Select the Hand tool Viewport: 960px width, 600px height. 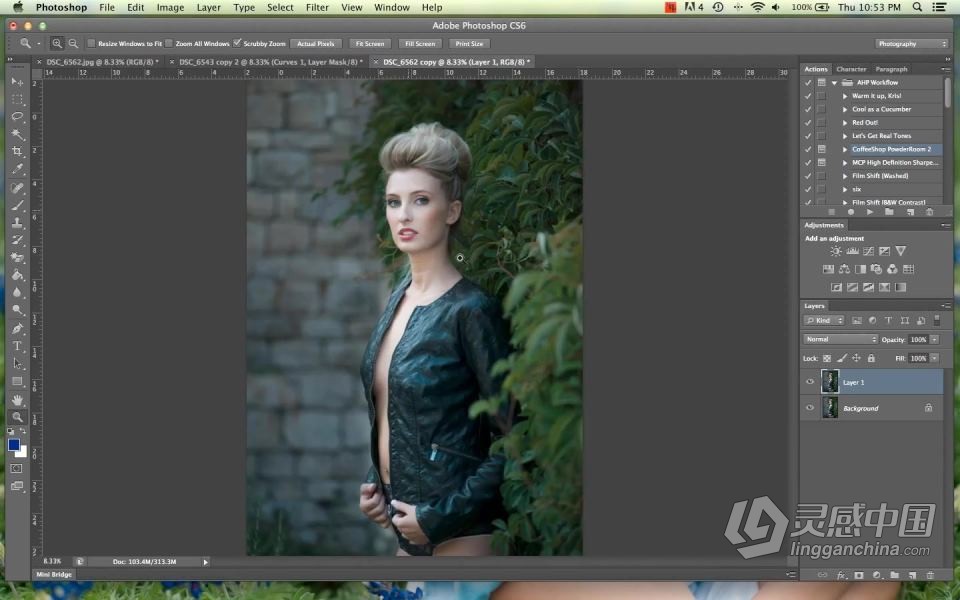tap(17, 400)
